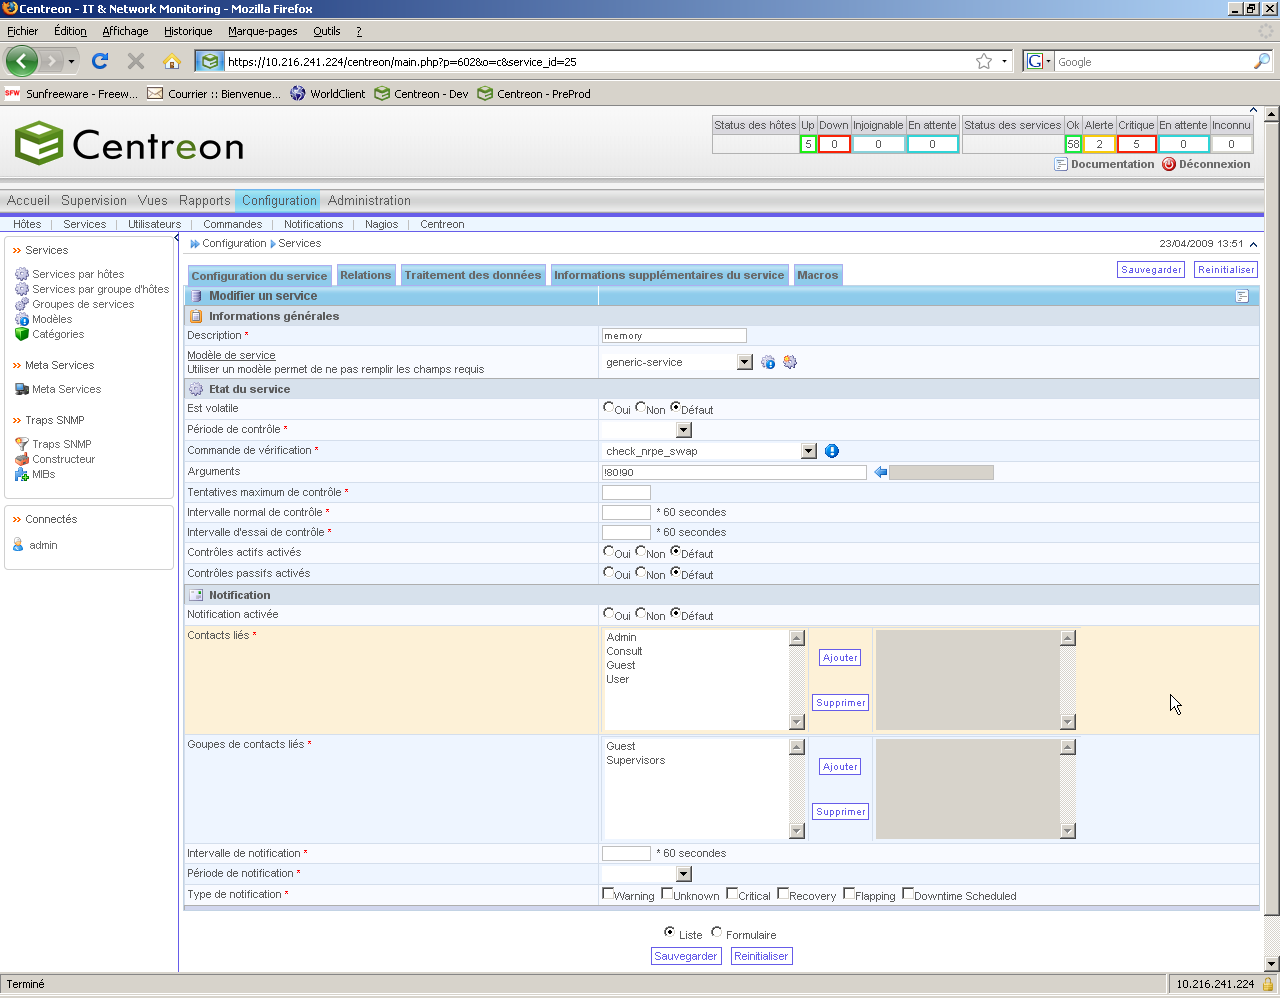
Task: Switch to the Relations tab
Action: click(x=365, y=275)
